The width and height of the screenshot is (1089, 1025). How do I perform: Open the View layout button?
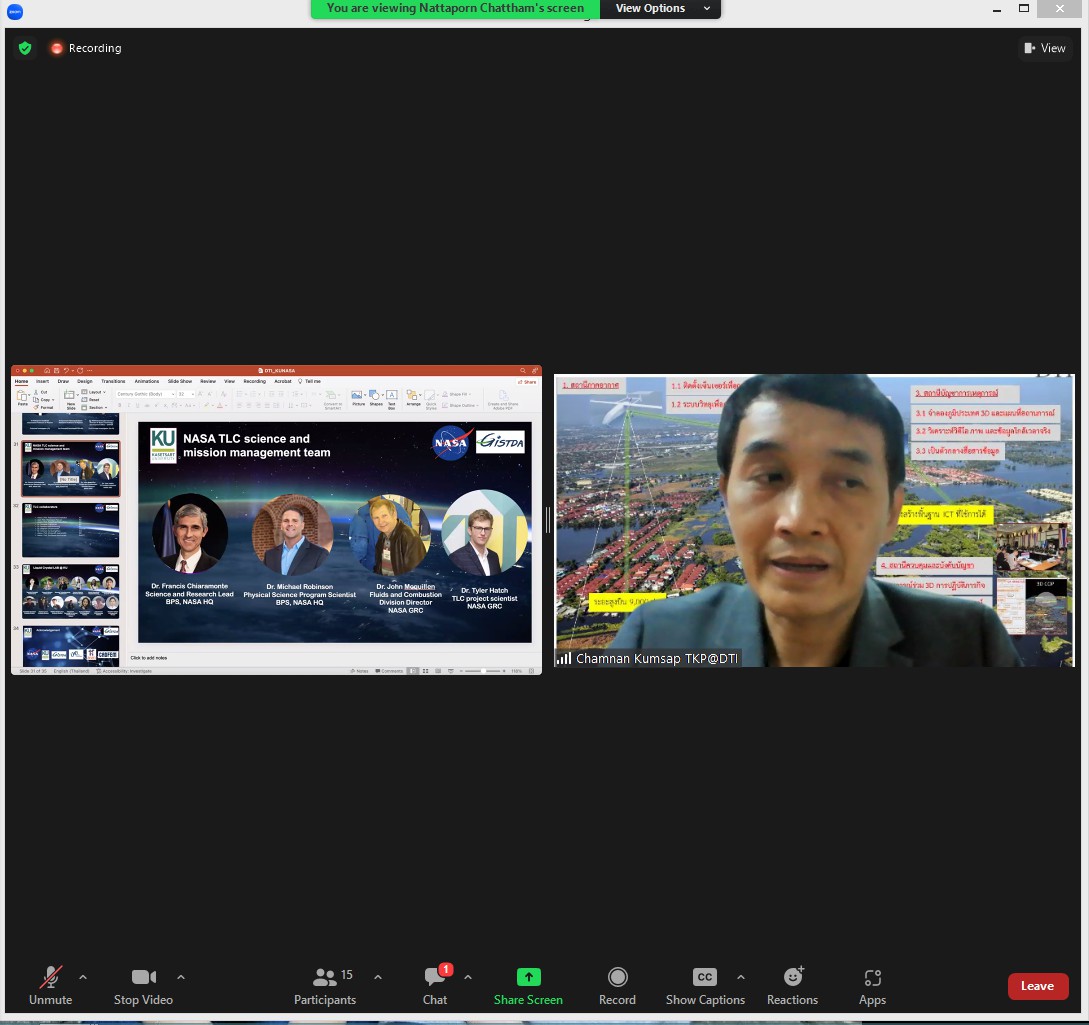pyautogui.click(x=1045, y=48)
